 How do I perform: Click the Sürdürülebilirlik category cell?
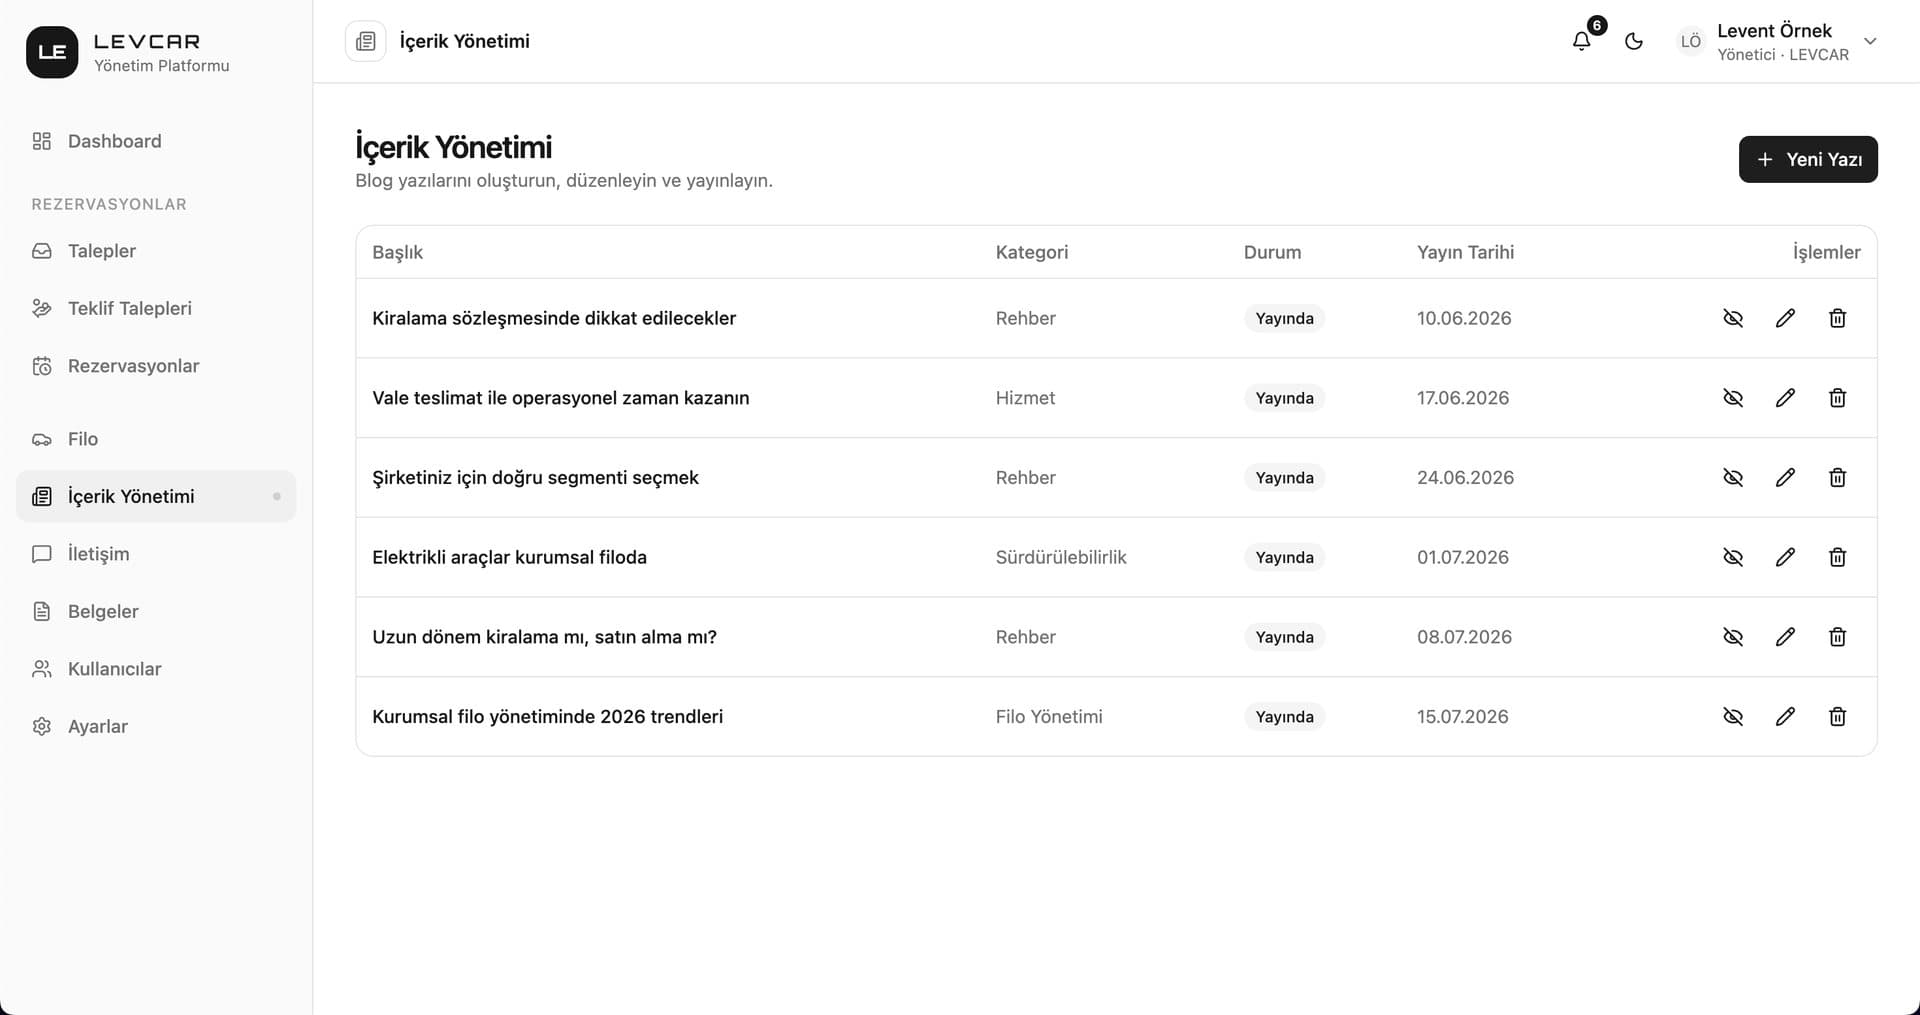pos(1061,557)
